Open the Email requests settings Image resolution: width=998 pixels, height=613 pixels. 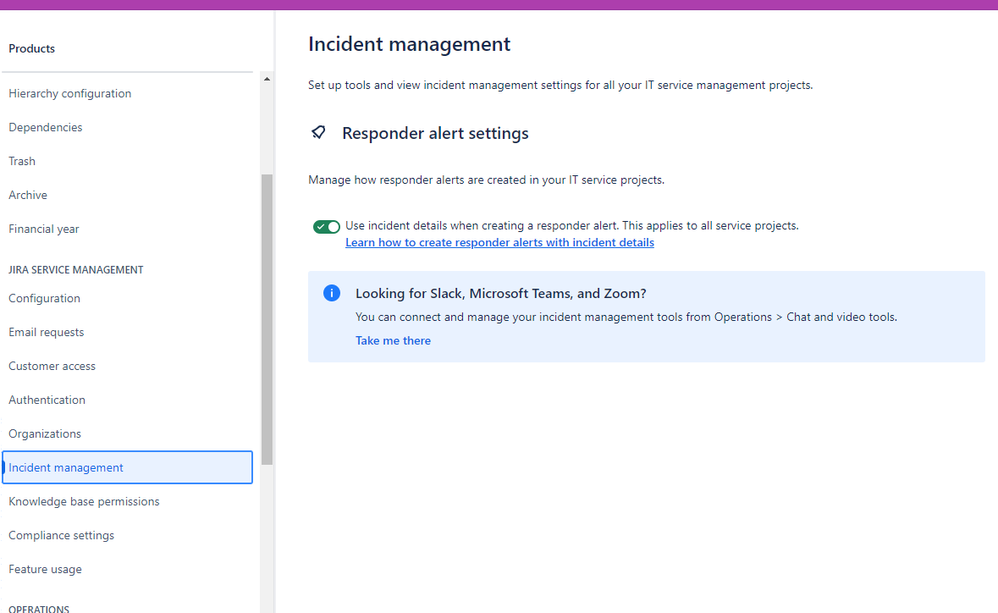pyautogui.click(x=46, y=332)
